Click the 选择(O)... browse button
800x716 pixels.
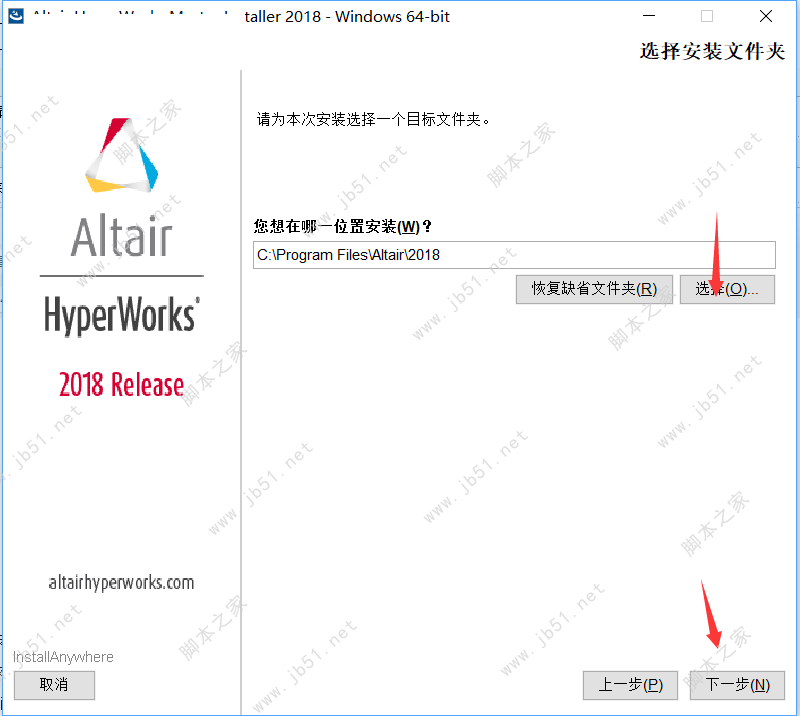click(727, 289)
